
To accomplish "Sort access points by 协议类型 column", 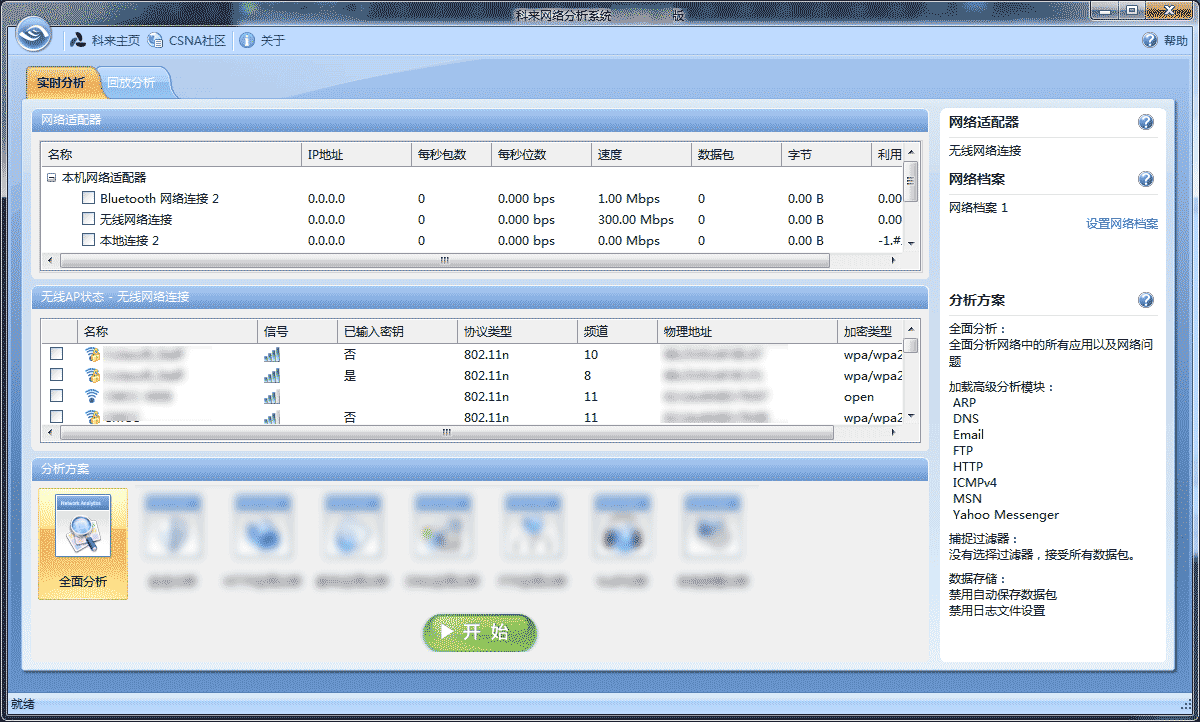I will pos(517,332).
